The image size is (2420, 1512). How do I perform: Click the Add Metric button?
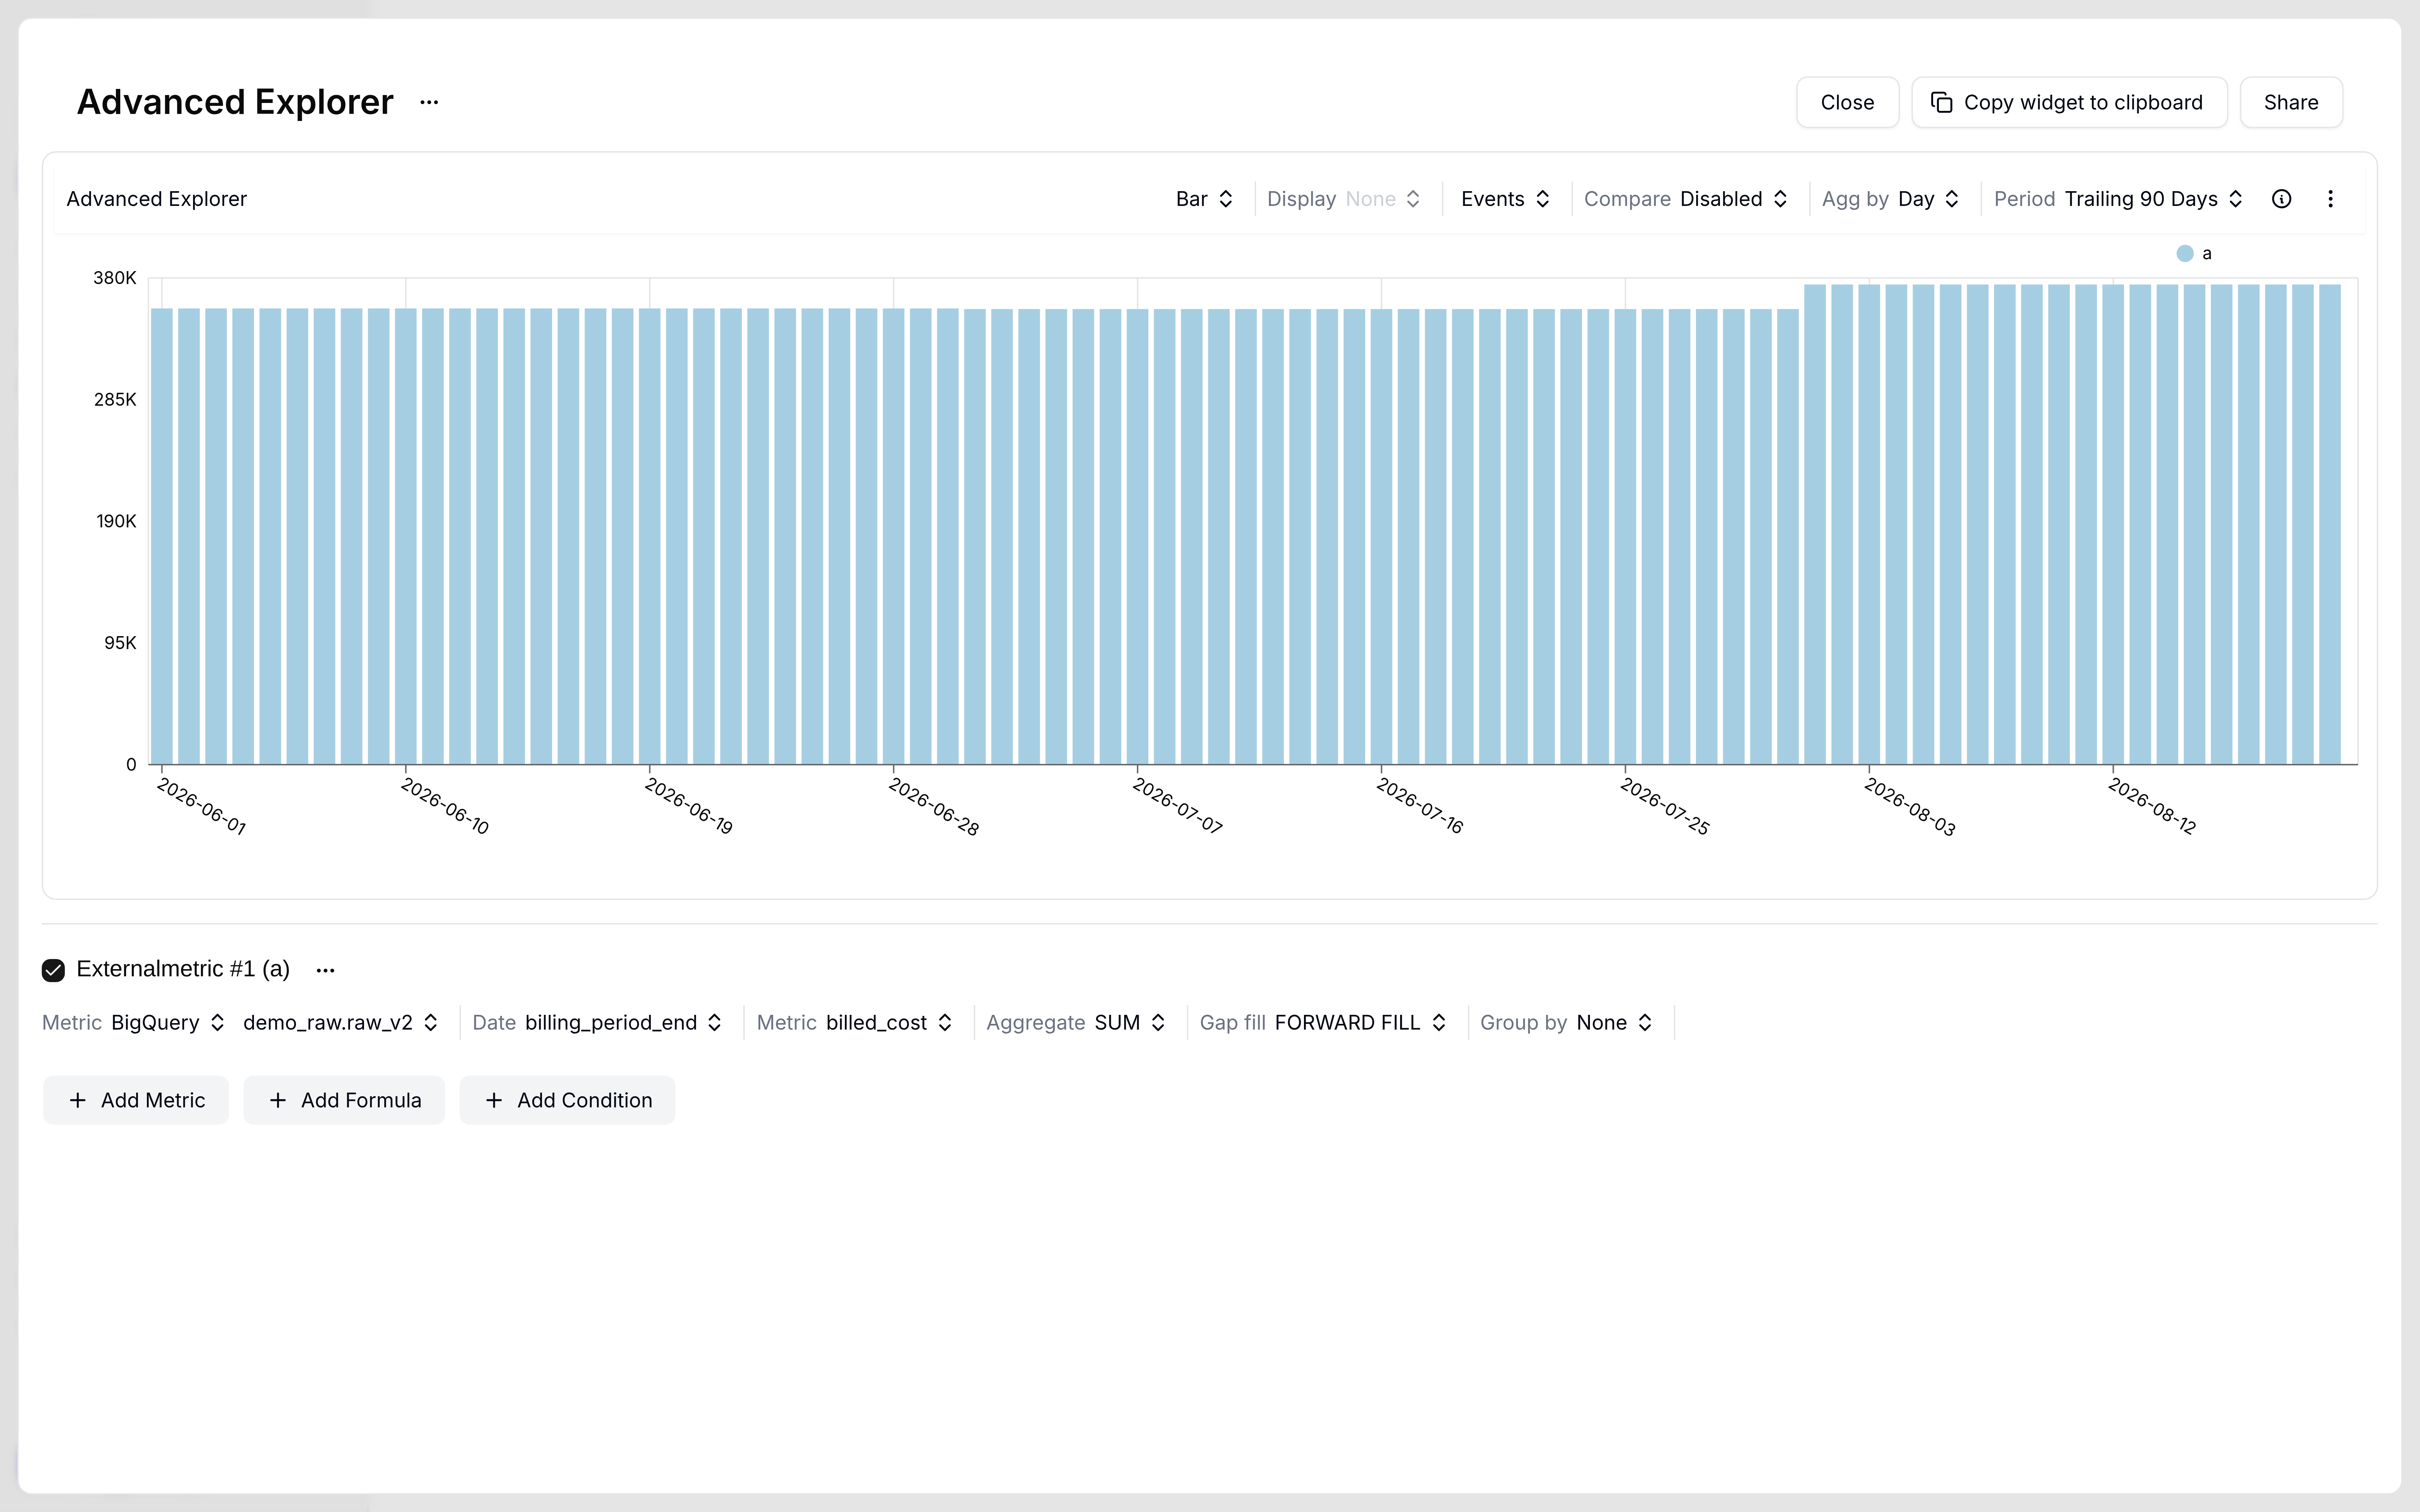click(136, 1100)
